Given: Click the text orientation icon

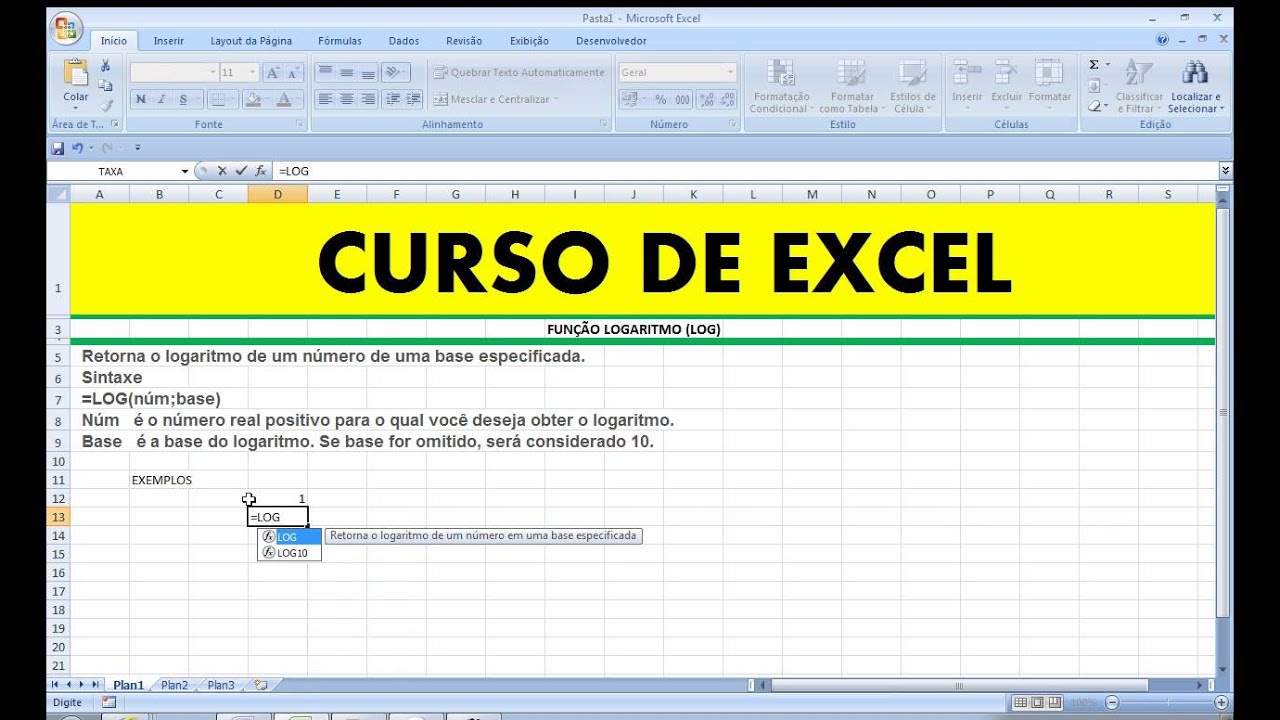Looking at the screenshot, I should click(394, 73).
